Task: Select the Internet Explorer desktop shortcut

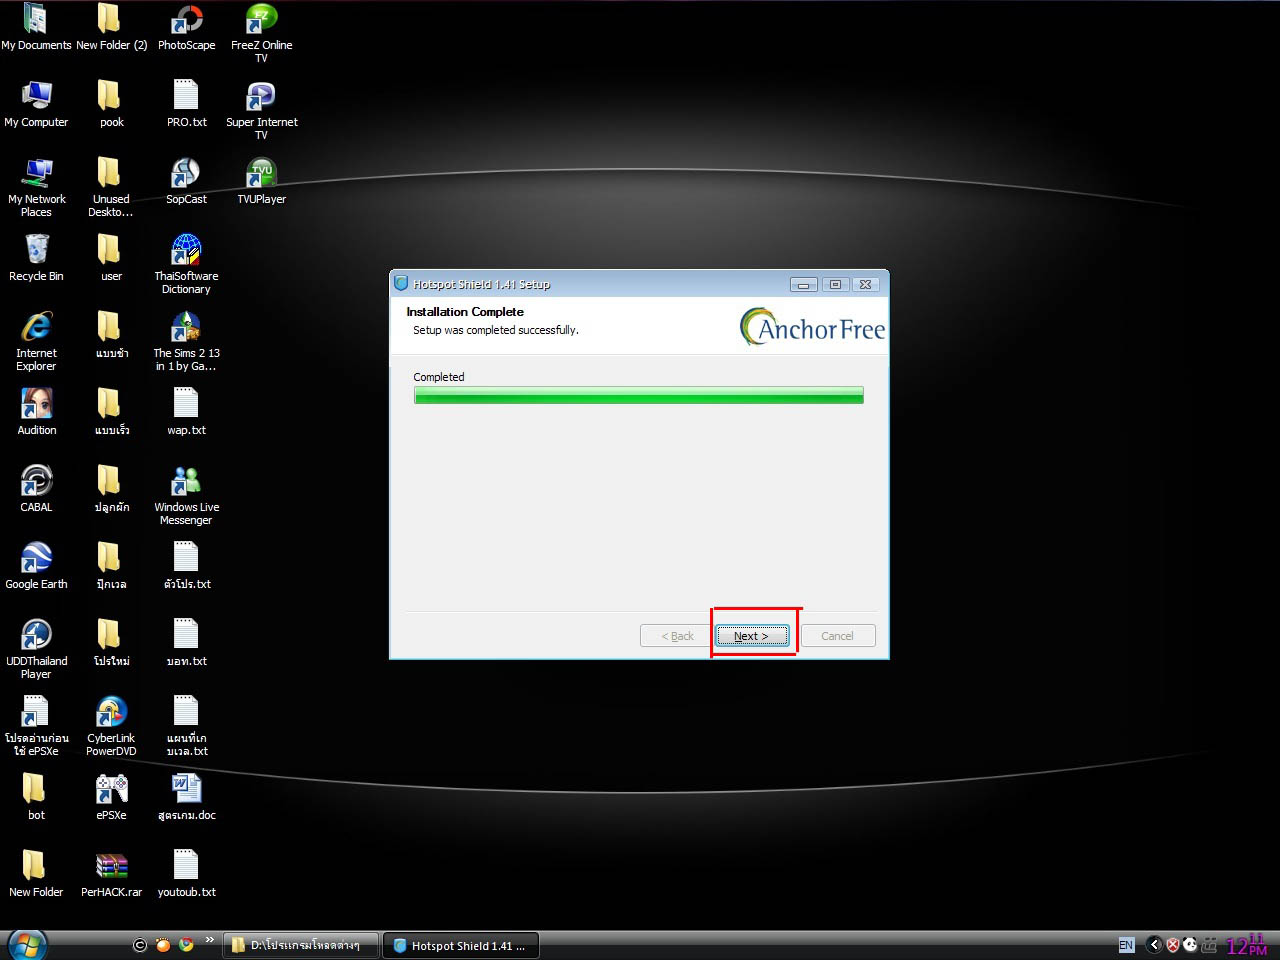Action: point(36,341)
